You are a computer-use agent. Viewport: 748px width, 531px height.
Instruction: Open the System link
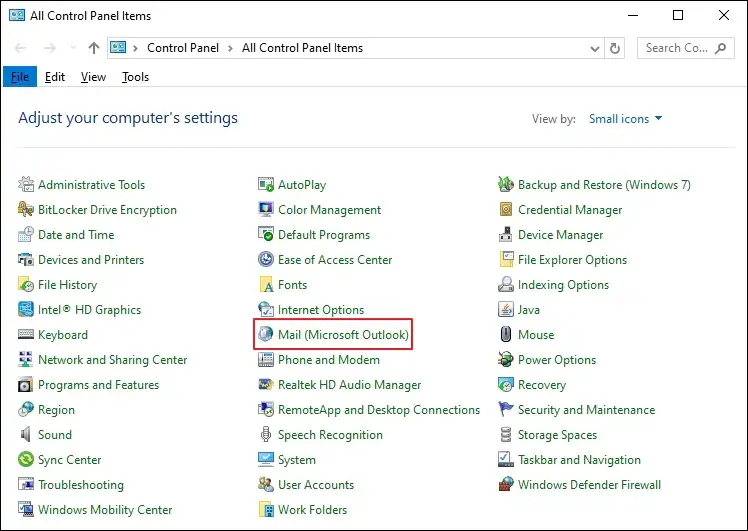click(x=297, y=460)
